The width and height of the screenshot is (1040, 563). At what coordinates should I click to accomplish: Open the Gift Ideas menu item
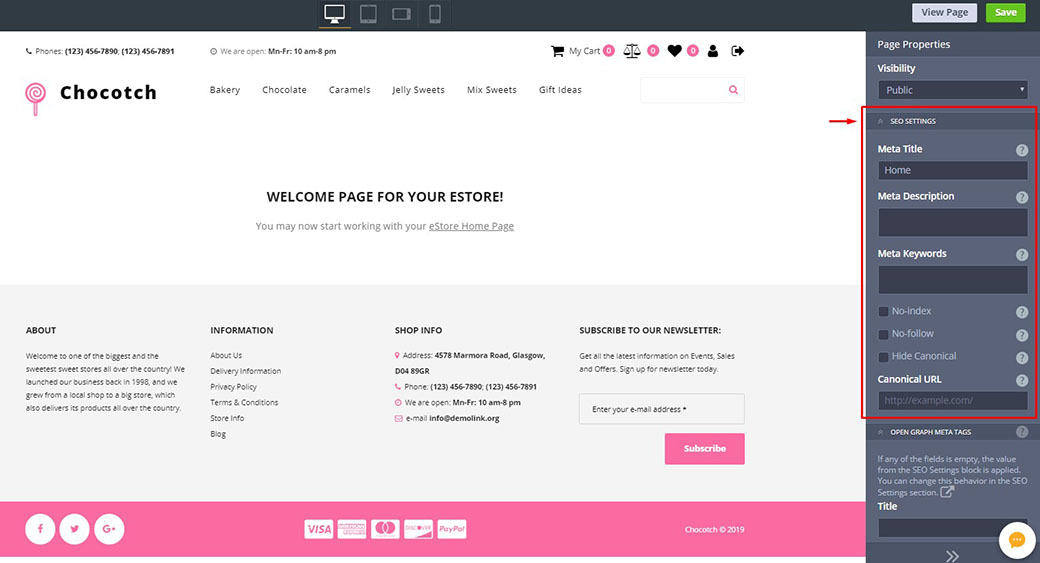pos(560,90)
